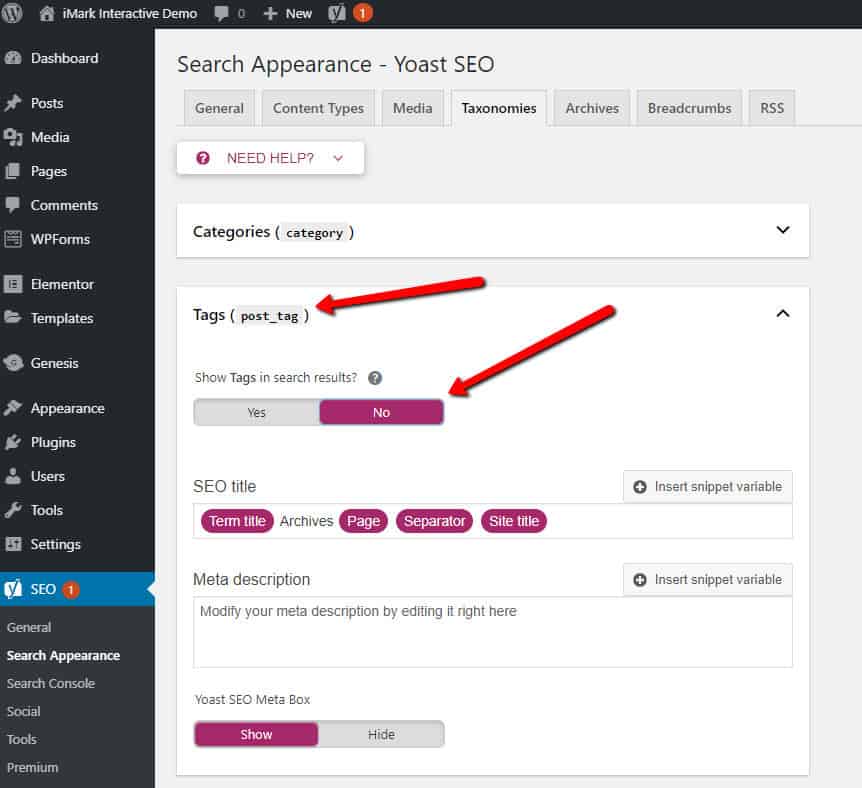Click the Comments sidebar icon
862x788 pixels.
point(13,205)
